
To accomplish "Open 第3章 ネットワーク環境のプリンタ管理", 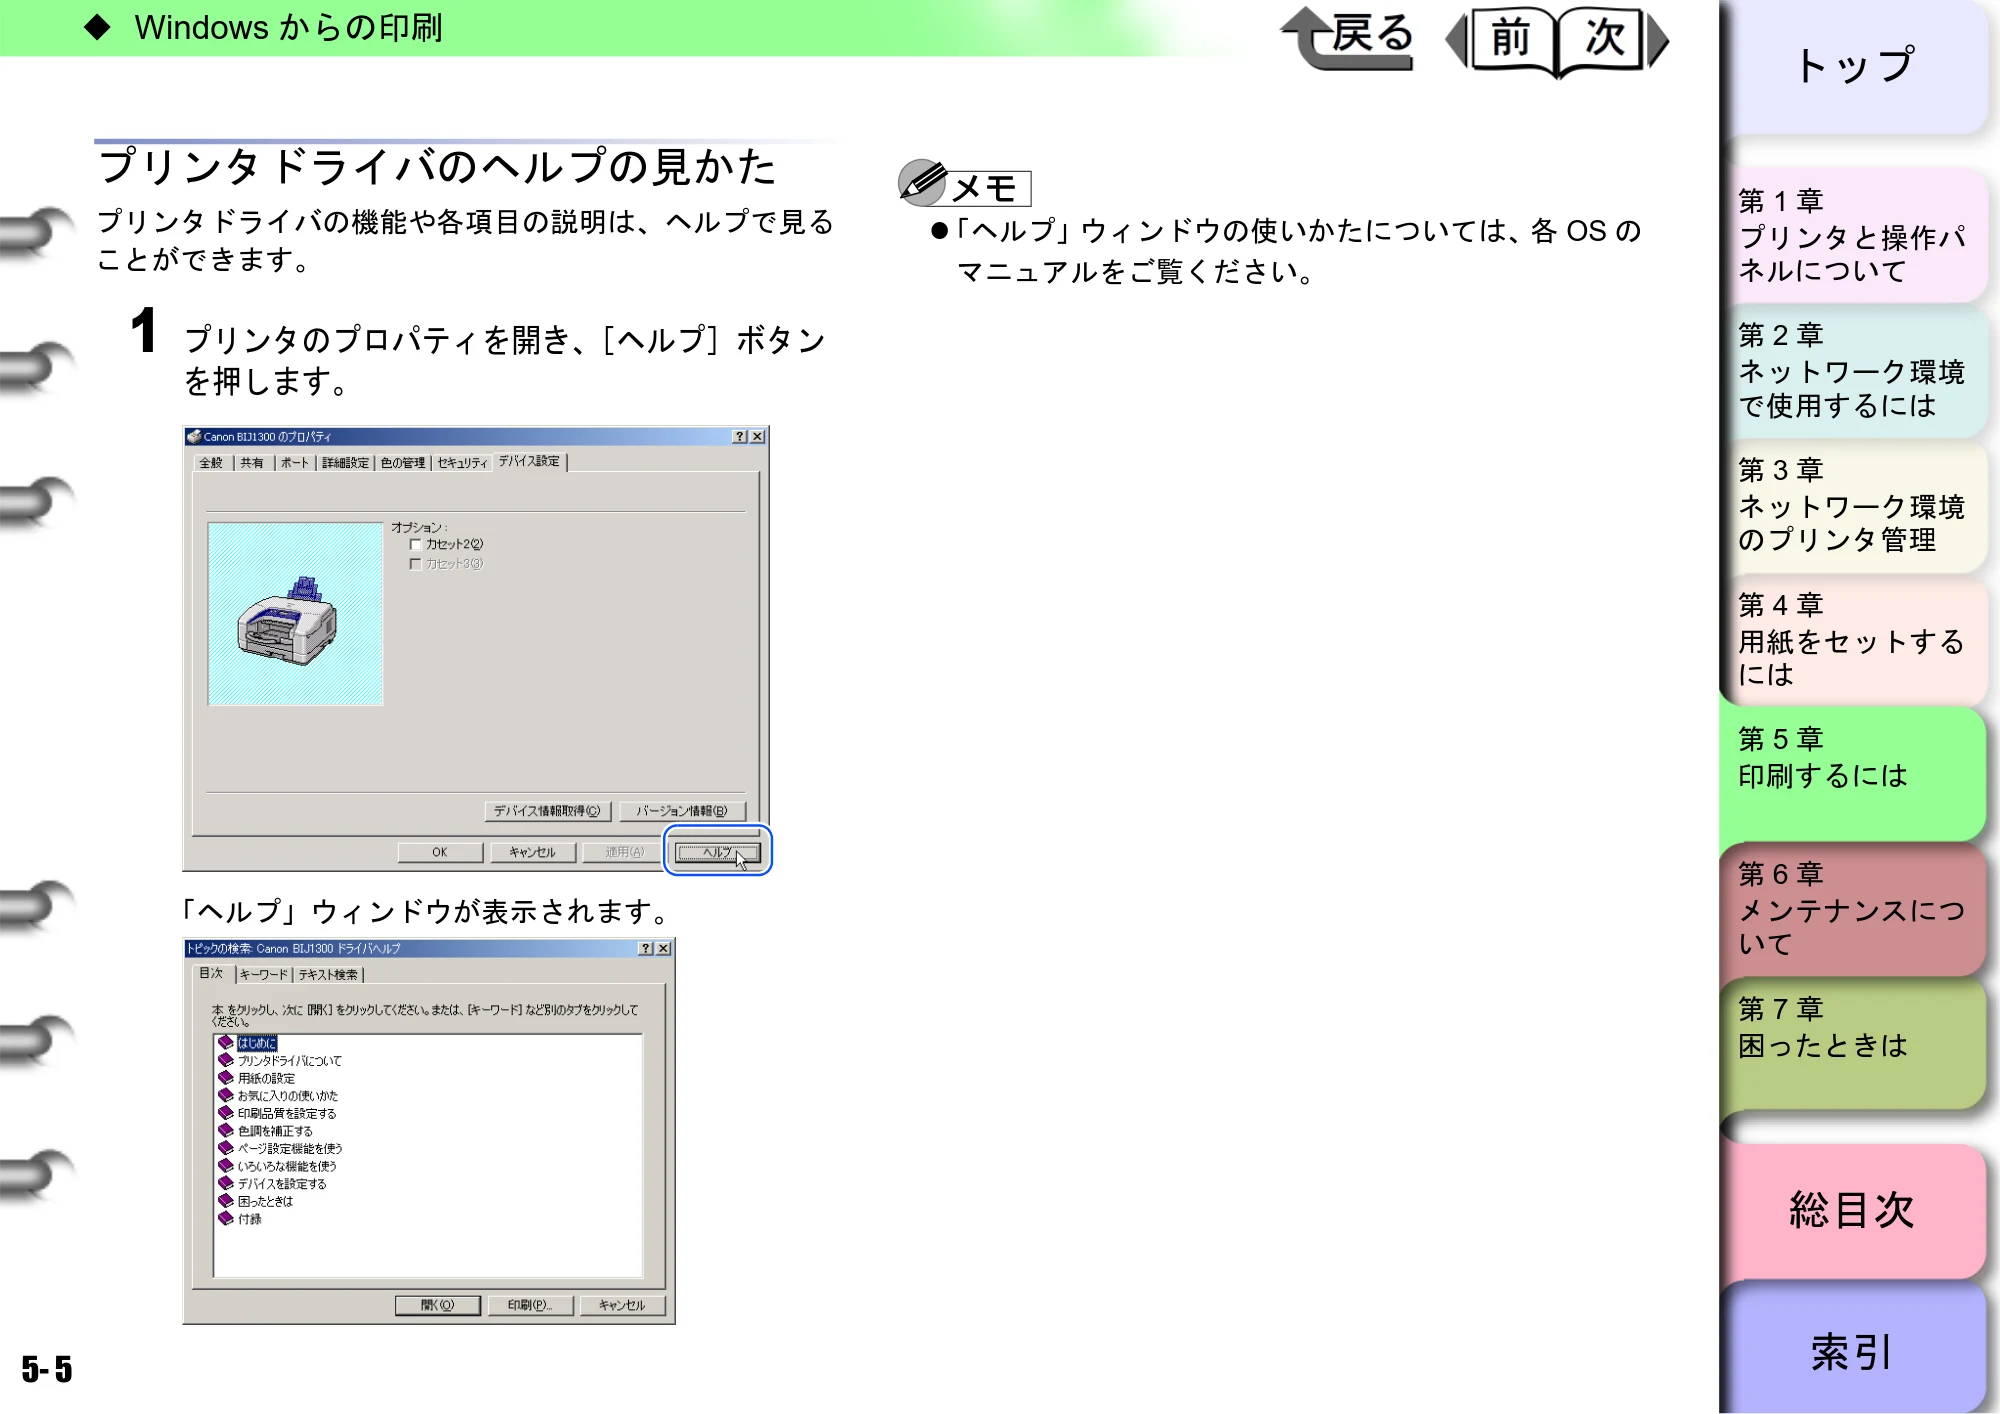I will click(1855, 506).
